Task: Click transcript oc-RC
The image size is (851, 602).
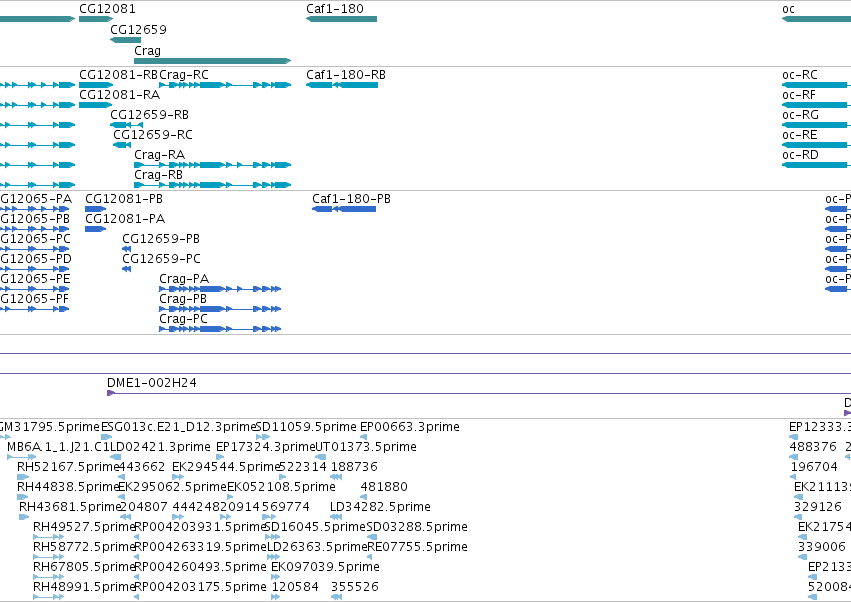Action: (x=816, y=85)
